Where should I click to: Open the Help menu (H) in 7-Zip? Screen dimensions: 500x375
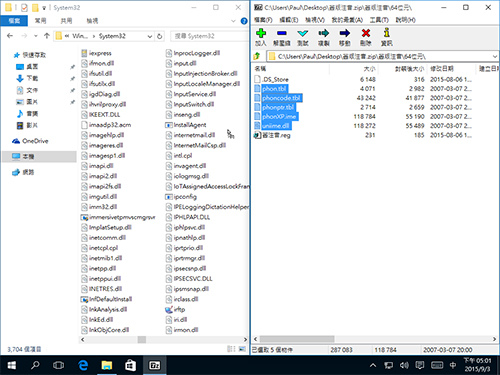click(x=405, y=20)
